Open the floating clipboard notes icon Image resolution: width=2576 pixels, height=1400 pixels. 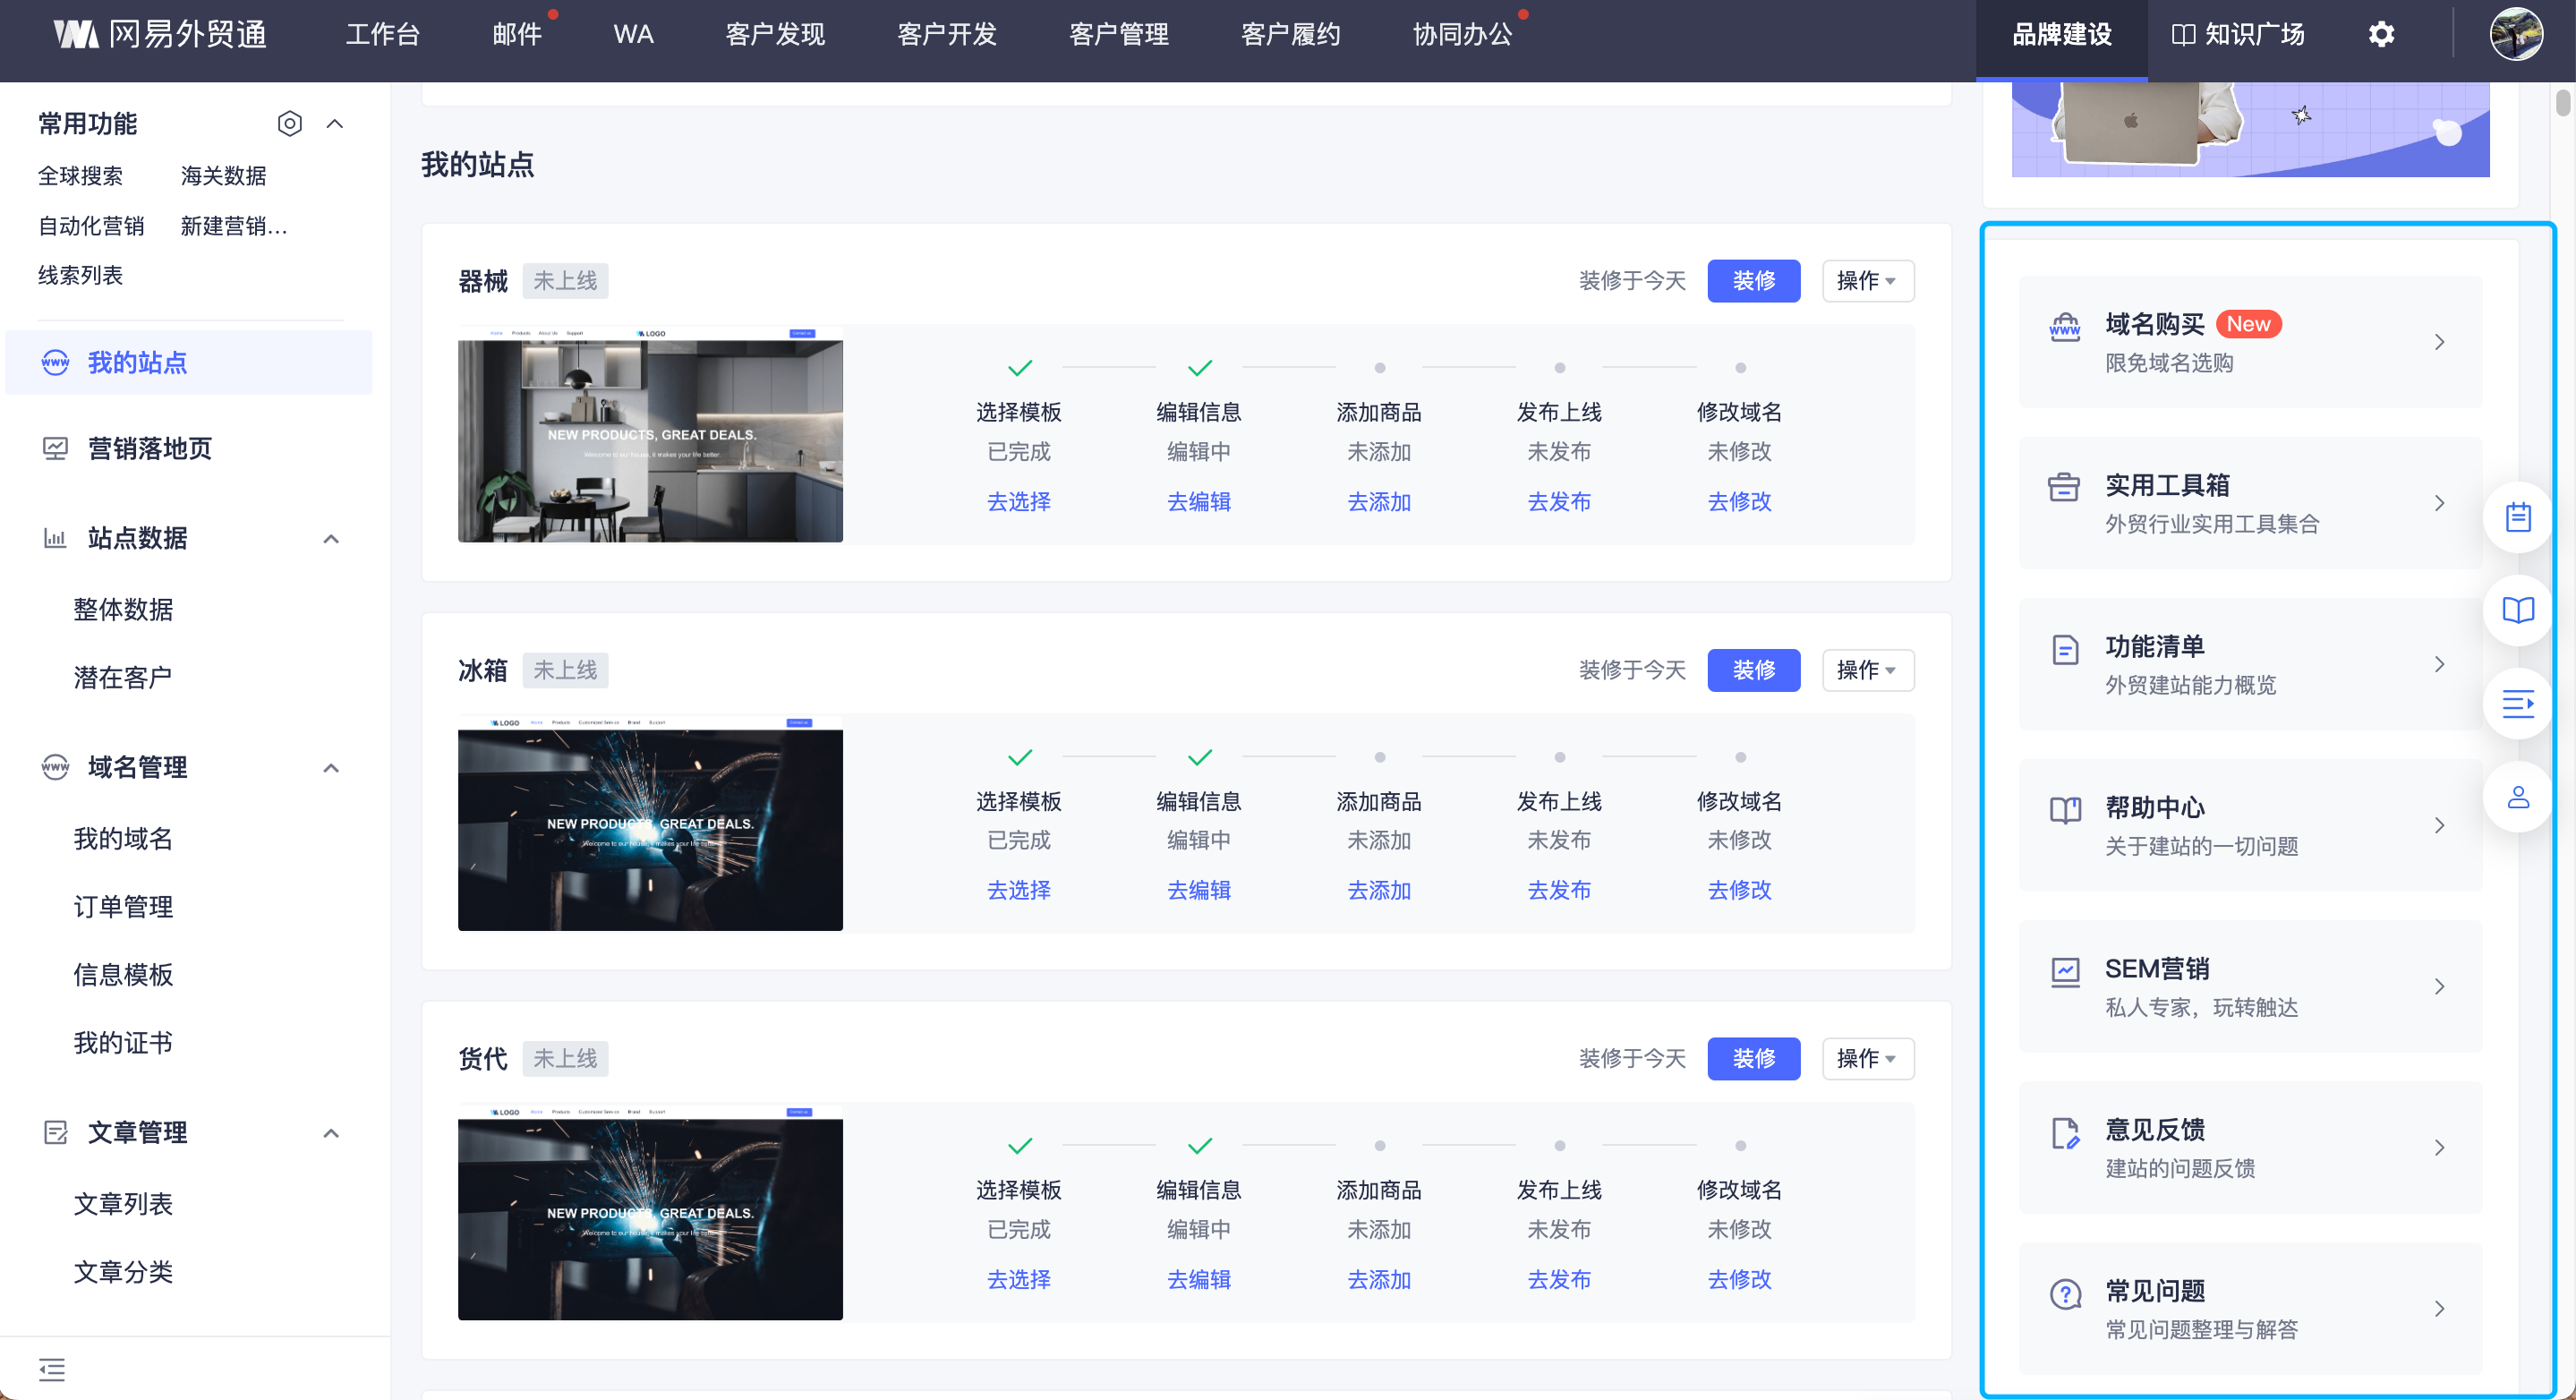click(x=2517, y=517)
